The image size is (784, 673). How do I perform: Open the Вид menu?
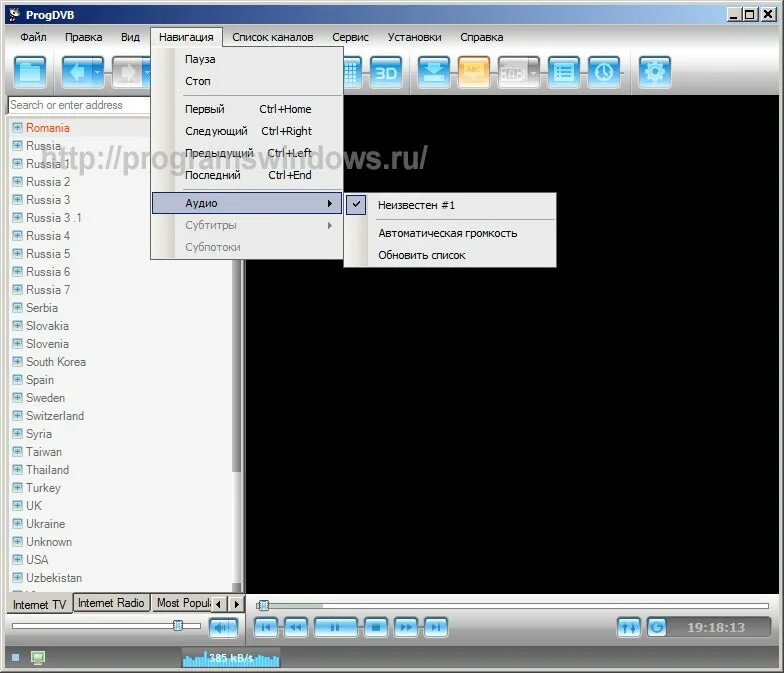130,37
